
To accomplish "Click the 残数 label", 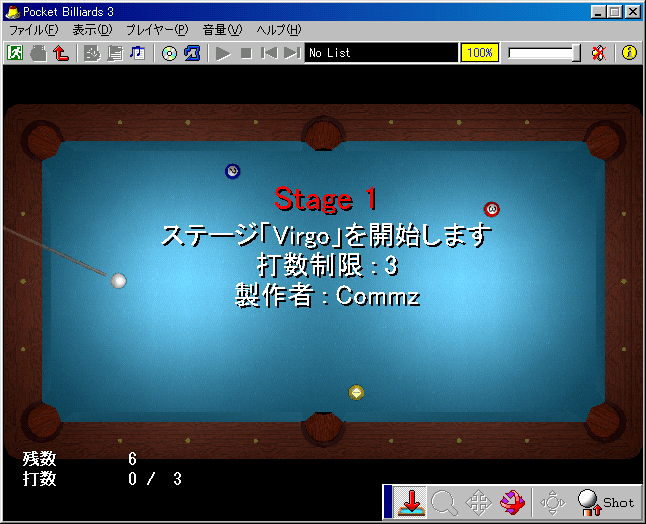I will pyautogui.click(x=40, y=458).
